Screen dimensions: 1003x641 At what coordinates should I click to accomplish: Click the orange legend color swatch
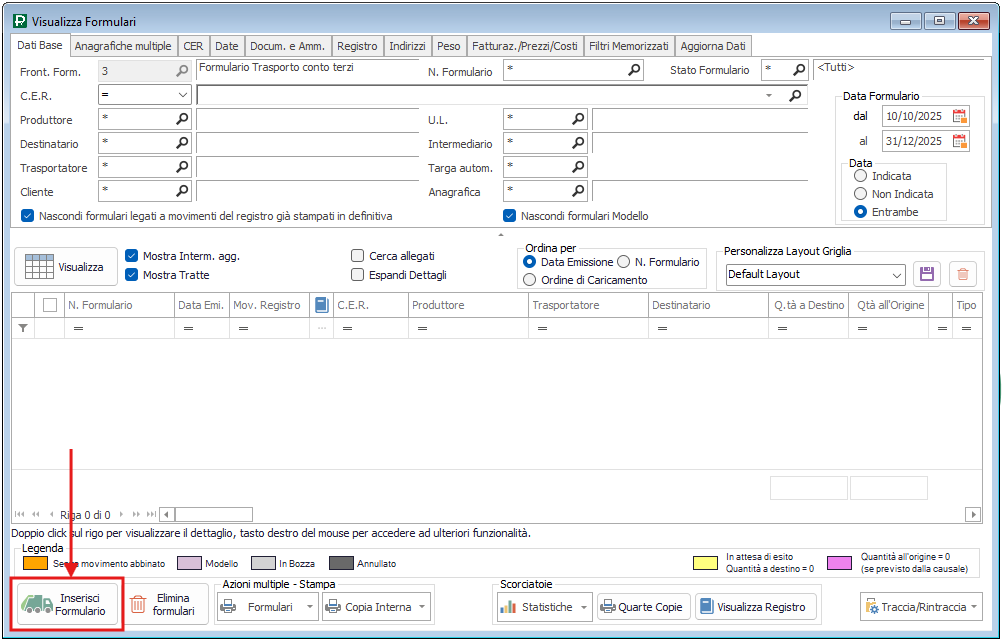[35, 564]
